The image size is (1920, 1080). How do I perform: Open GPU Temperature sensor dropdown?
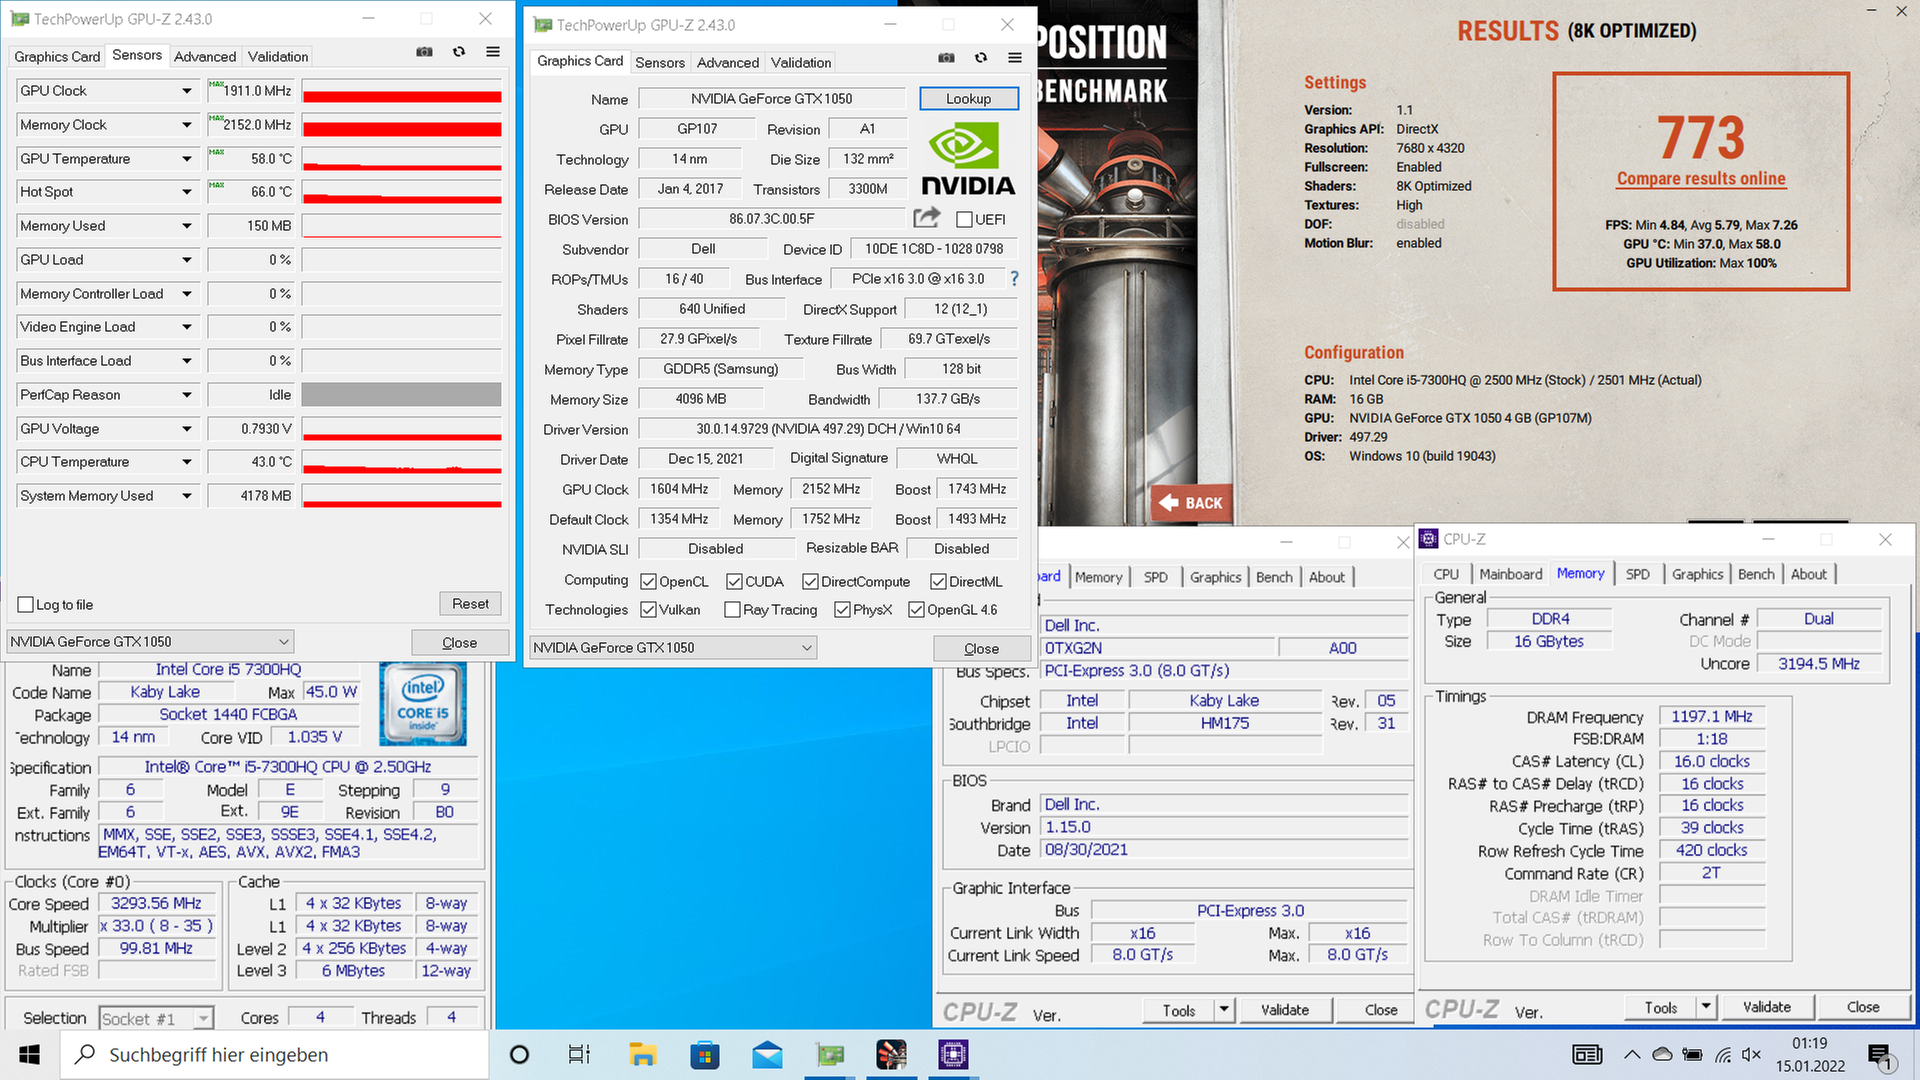click(x=186, y=159)
